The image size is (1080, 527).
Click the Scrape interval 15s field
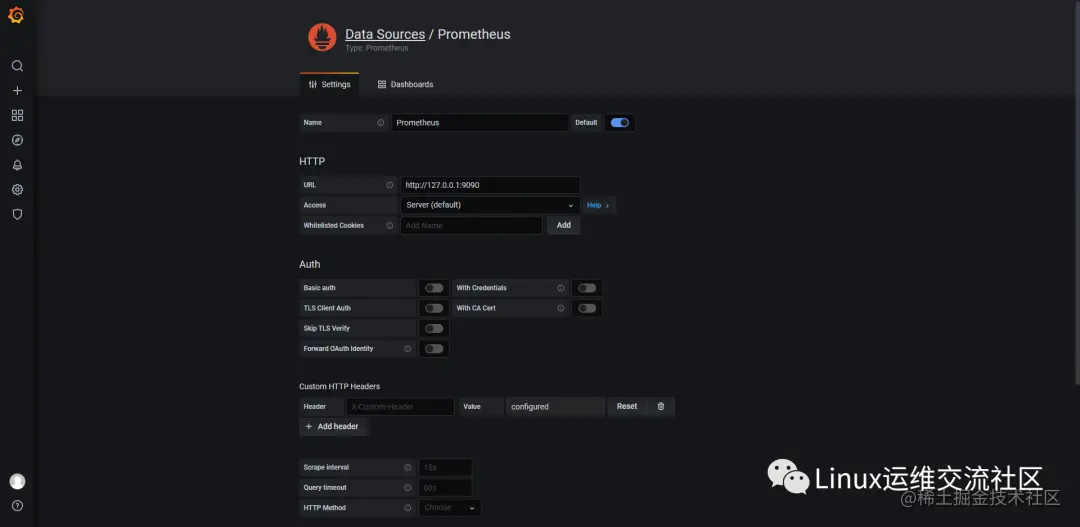click(446, 467)
